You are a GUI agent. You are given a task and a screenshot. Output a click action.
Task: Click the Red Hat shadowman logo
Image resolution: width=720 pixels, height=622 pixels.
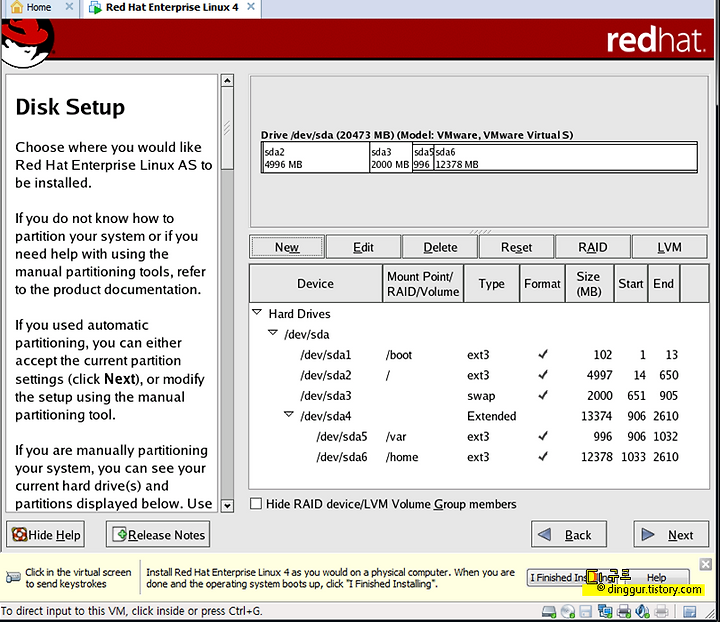[x=27, y=44]
